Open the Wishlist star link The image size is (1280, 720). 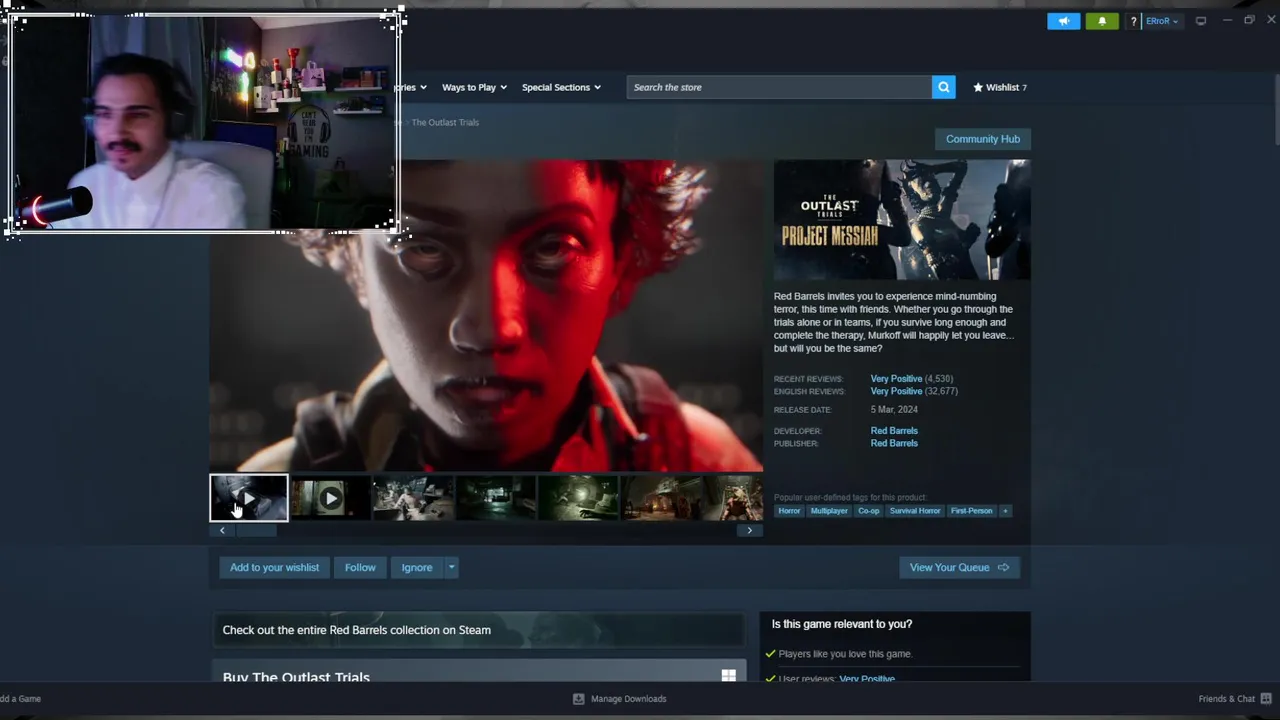tap(1000, 87)
